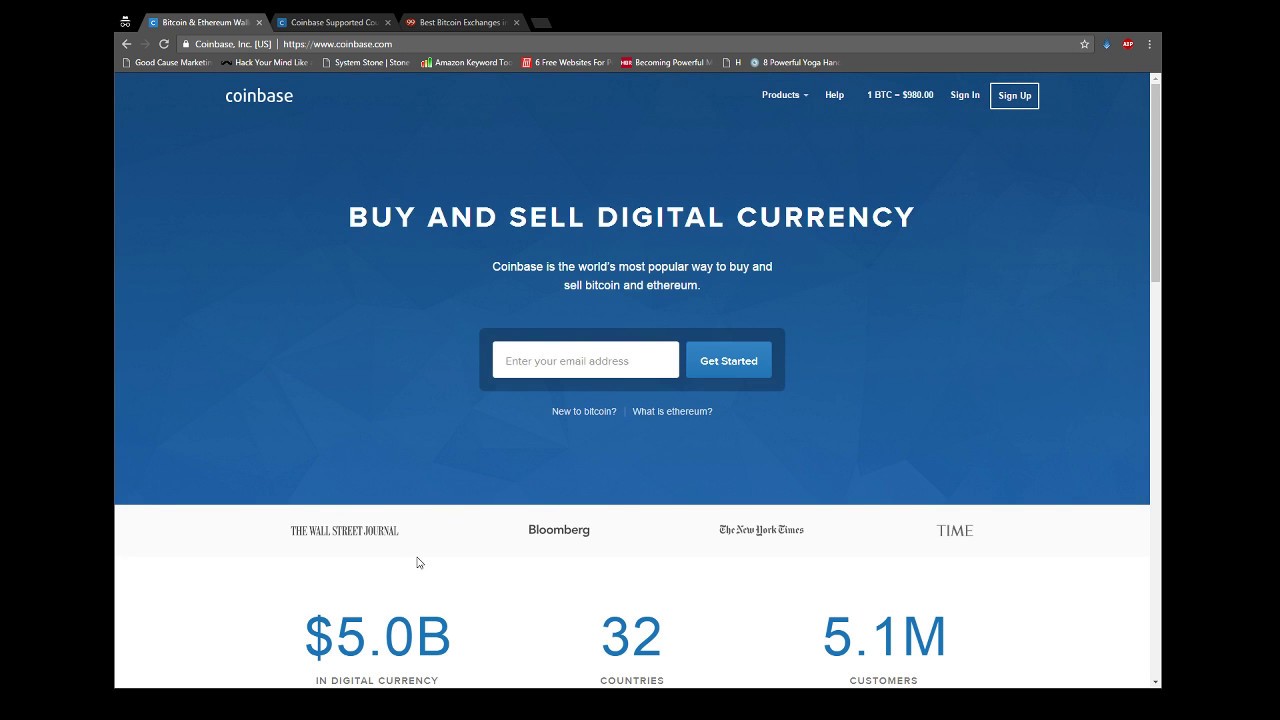Open the Hack Your Mind Like bookmark
Image resolution: width=1280 pixels, height=720 pixels.
click(265, 62)
